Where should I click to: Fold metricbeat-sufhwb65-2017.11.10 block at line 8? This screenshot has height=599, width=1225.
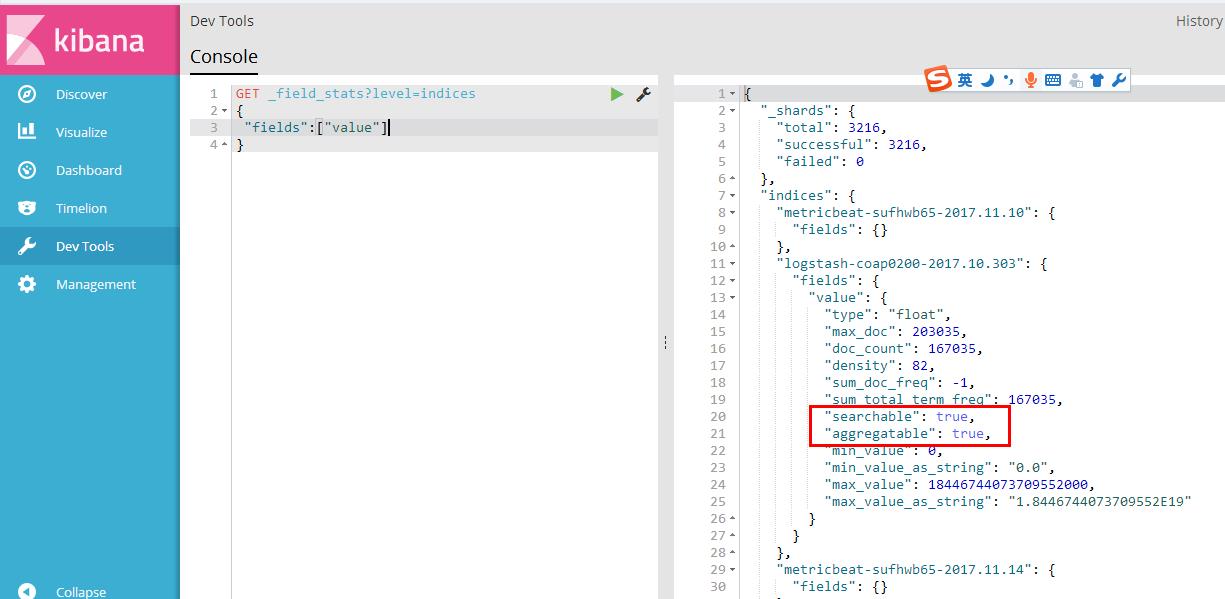click(733, 213)
